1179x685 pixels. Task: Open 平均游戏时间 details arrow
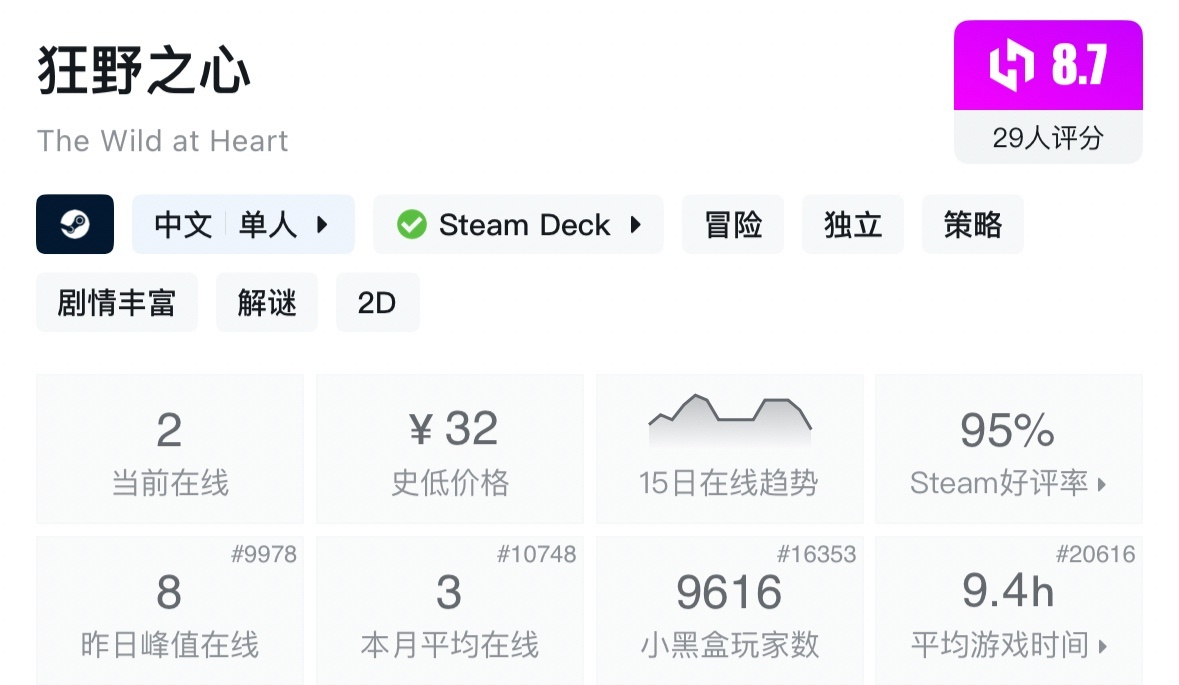pyautogui.click(x=1102, y=647)
